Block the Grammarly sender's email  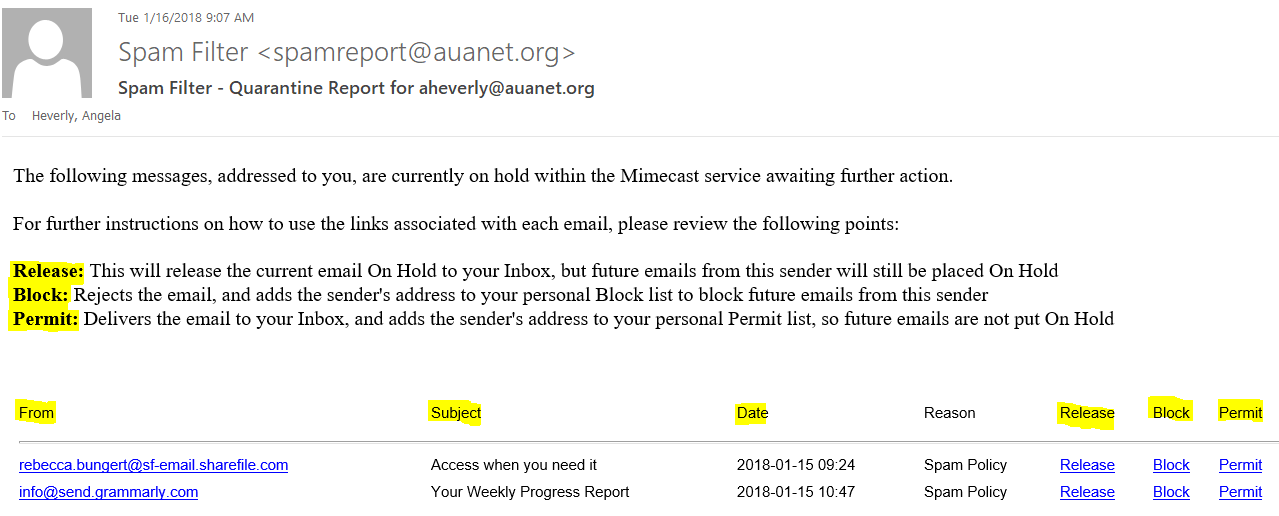pos(1171,492)
